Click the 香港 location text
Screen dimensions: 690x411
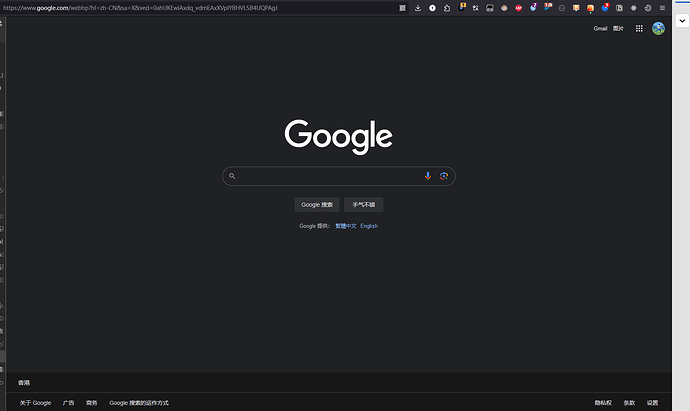click(24, 383)
